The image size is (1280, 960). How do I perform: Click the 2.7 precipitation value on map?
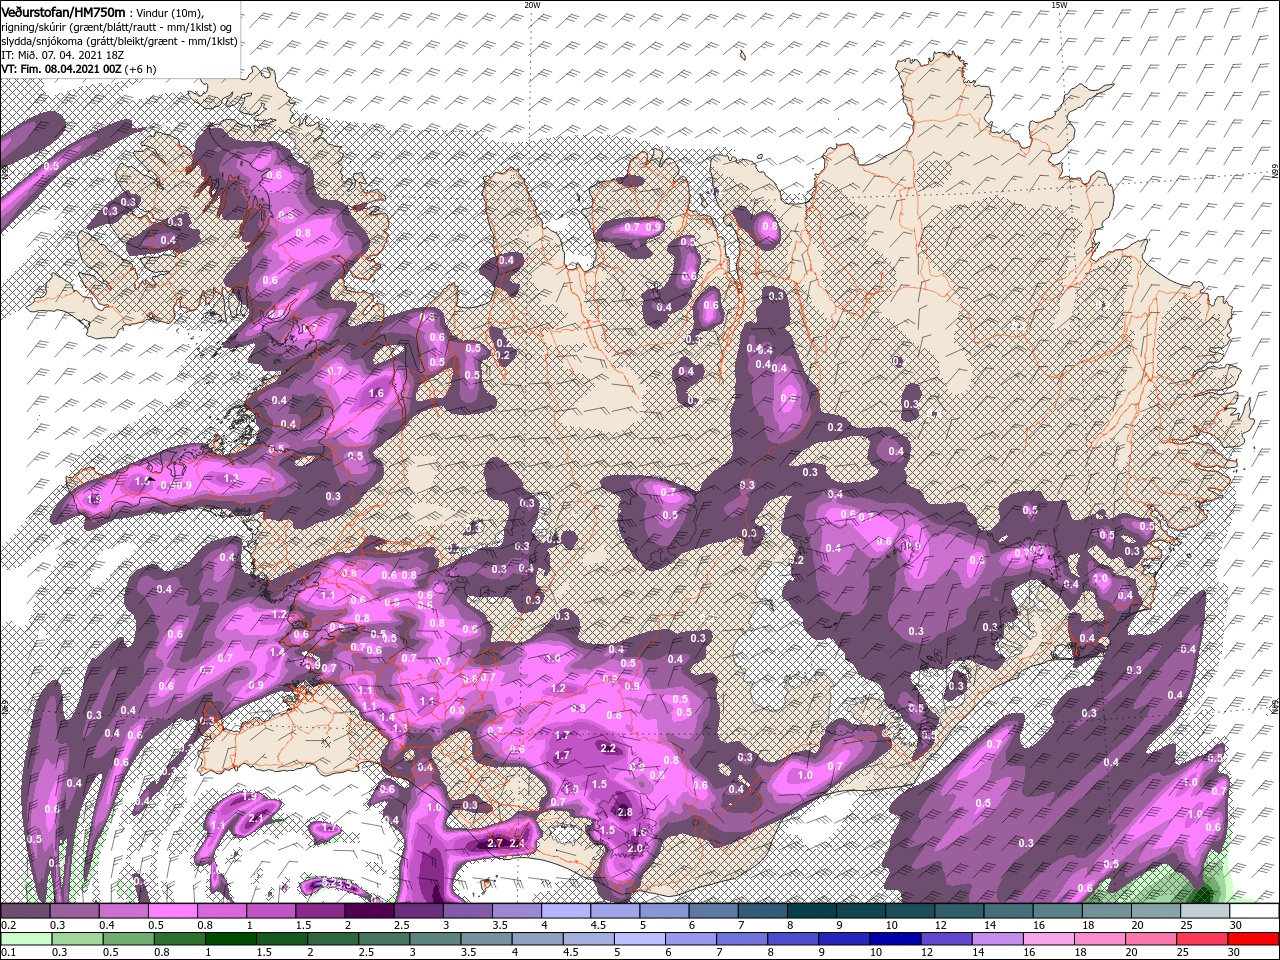(494, 843)
